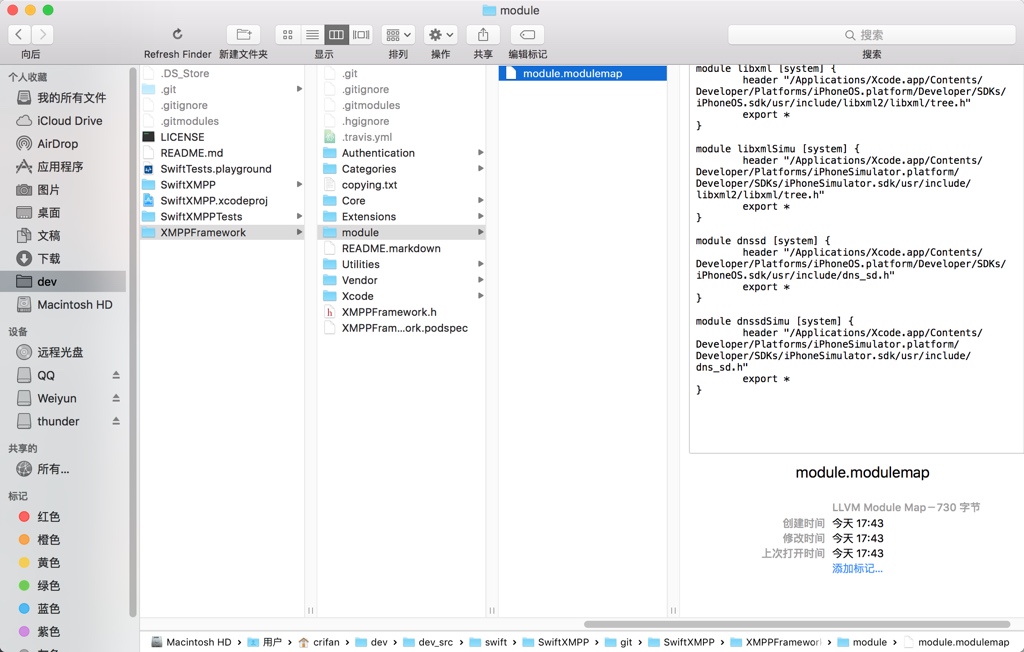Open 图片 in sidebar
Viewport: 1024px width, 652px height.
[63, 189]
